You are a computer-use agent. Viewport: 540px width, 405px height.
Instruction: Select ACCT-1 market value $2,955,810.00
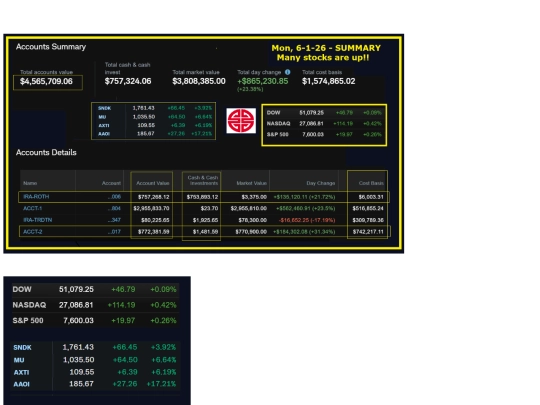pyautogui.click(x=249, y=208)
